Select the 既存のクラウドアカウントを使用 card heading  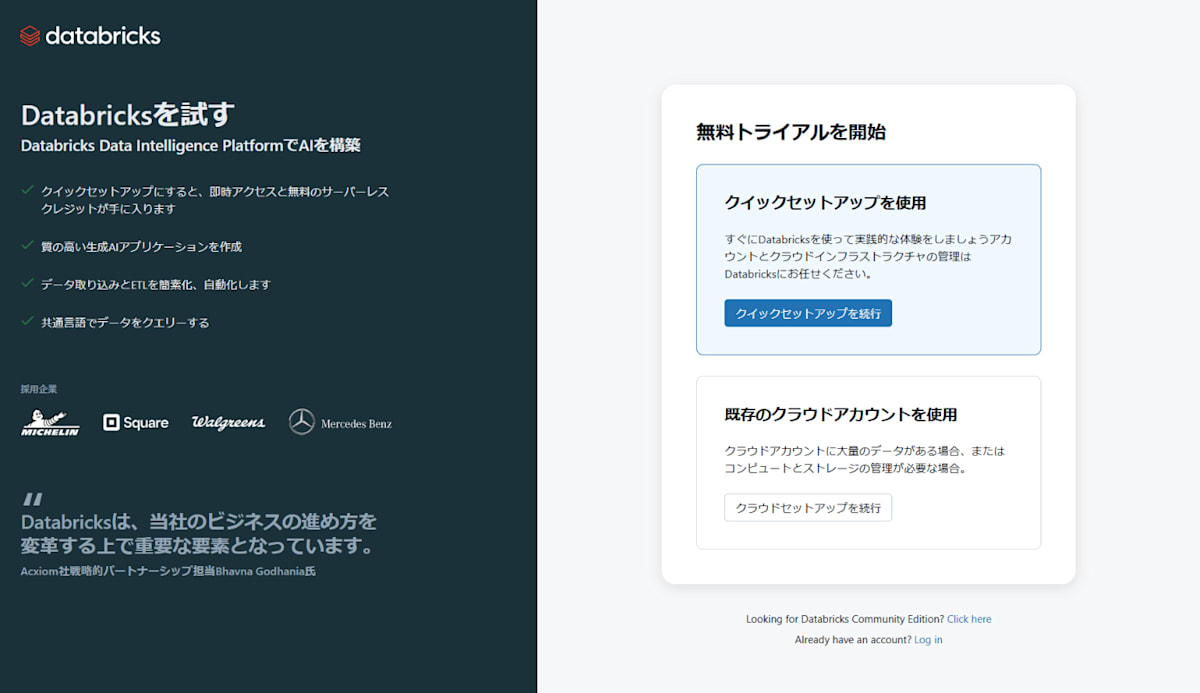(x=841, y=414)
